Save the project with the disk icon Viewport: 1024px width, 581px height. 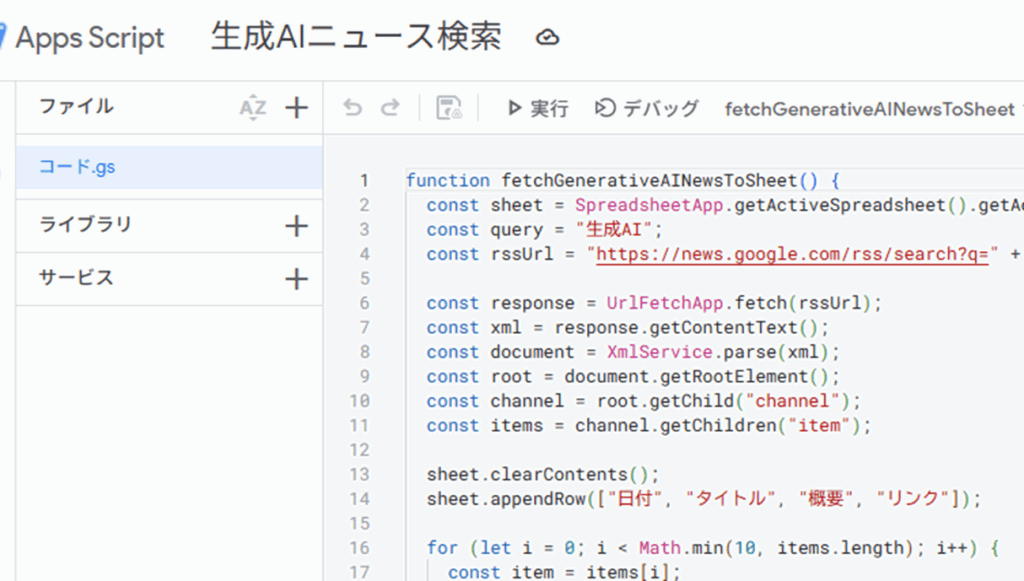click(x=449, y=108)
